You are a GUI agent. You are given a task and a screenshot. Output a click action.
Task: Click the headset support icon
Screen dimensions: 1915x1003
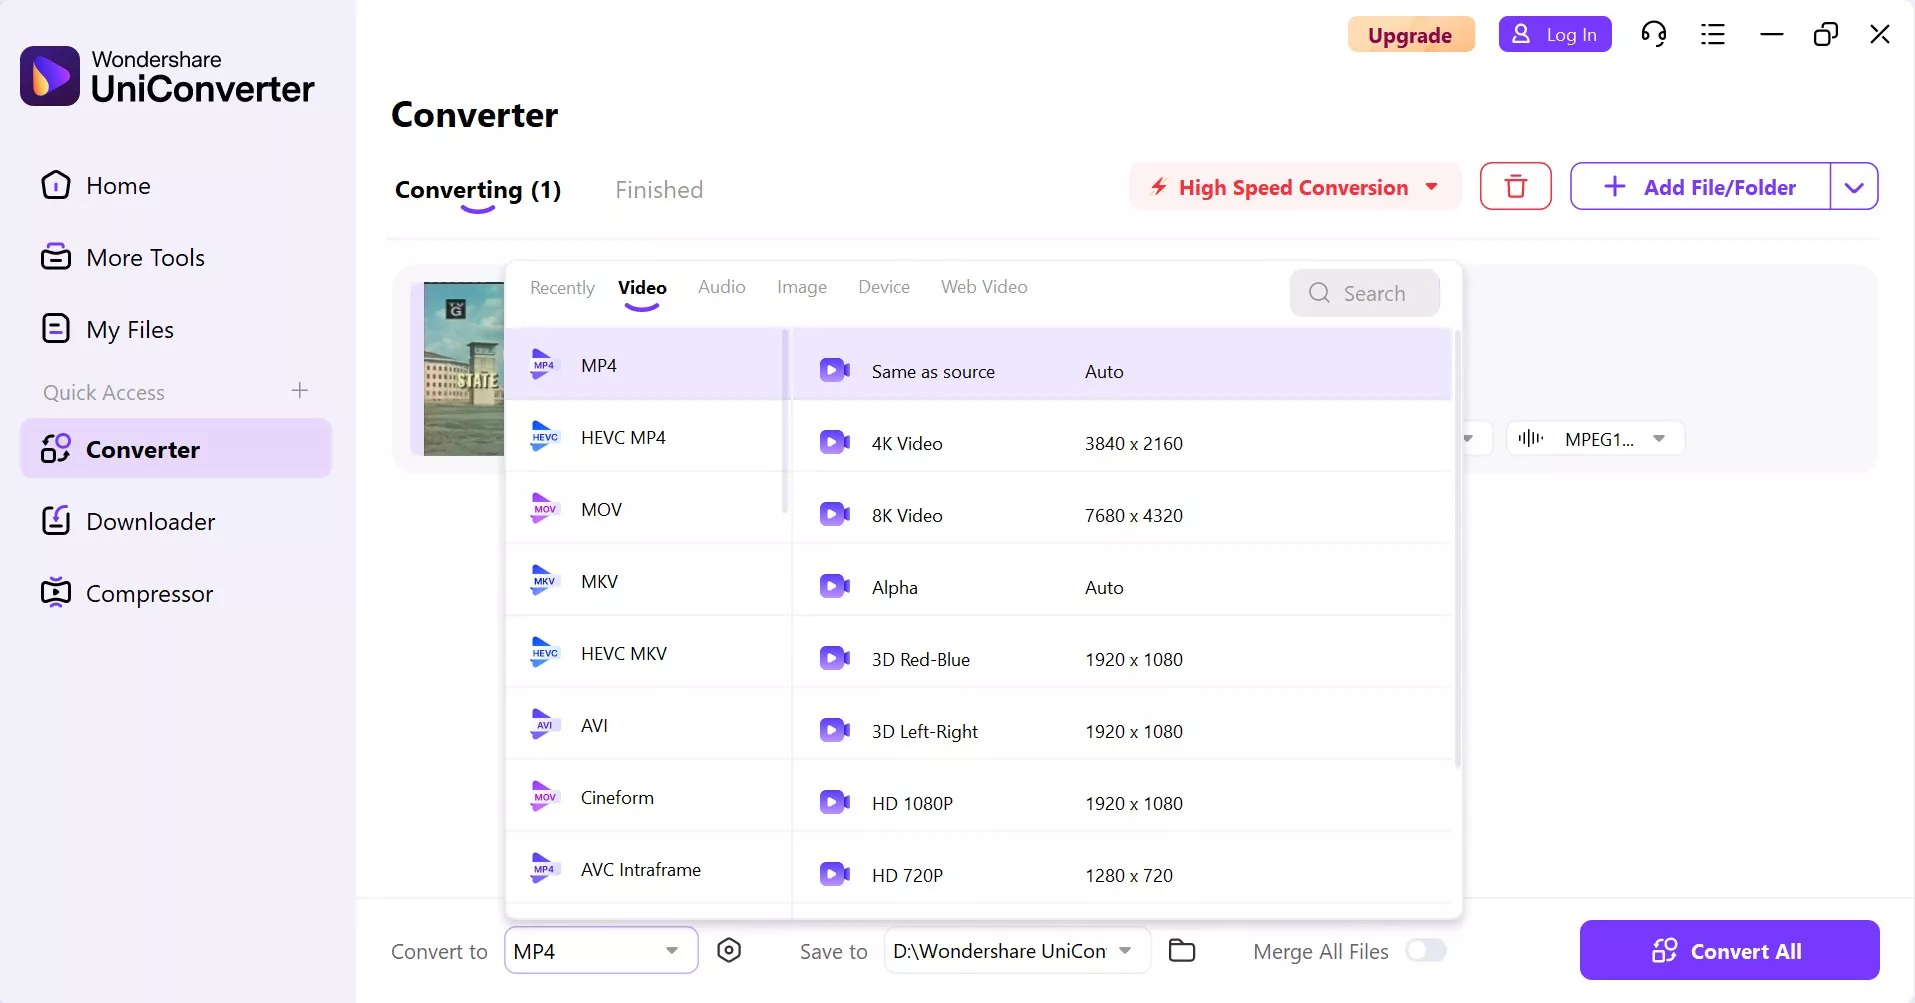coord(1654,33)
